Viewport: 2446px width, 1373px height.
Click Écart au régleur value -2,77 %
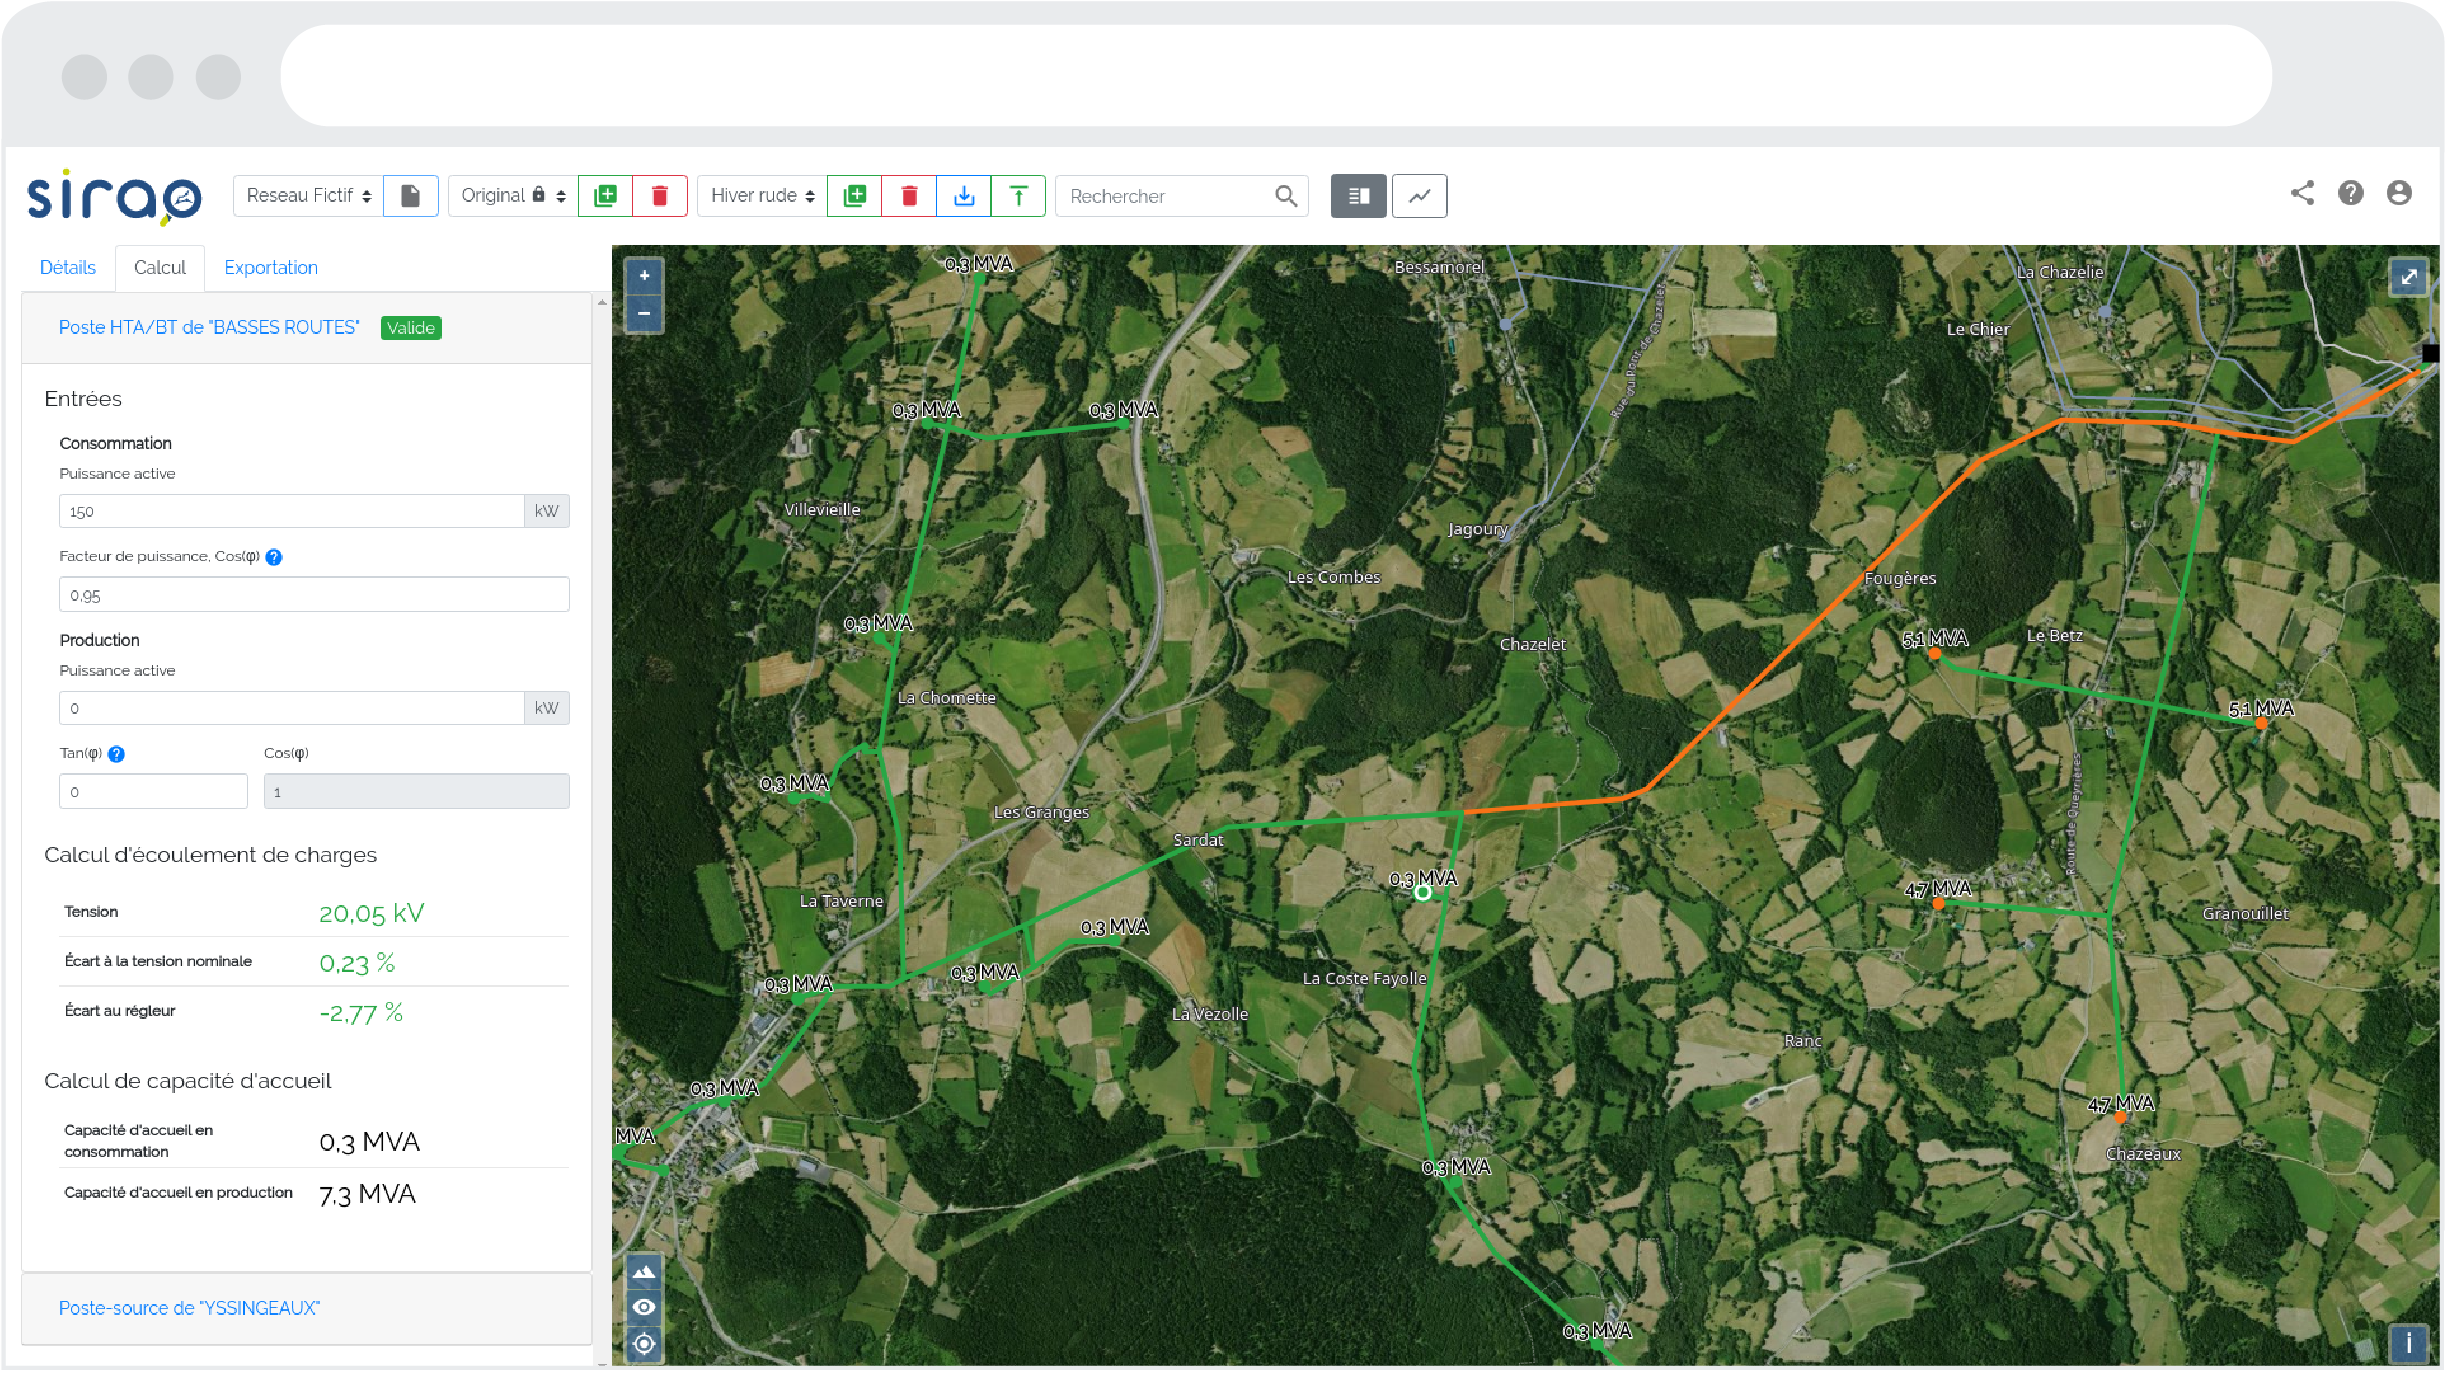(x=361, y=1012)
